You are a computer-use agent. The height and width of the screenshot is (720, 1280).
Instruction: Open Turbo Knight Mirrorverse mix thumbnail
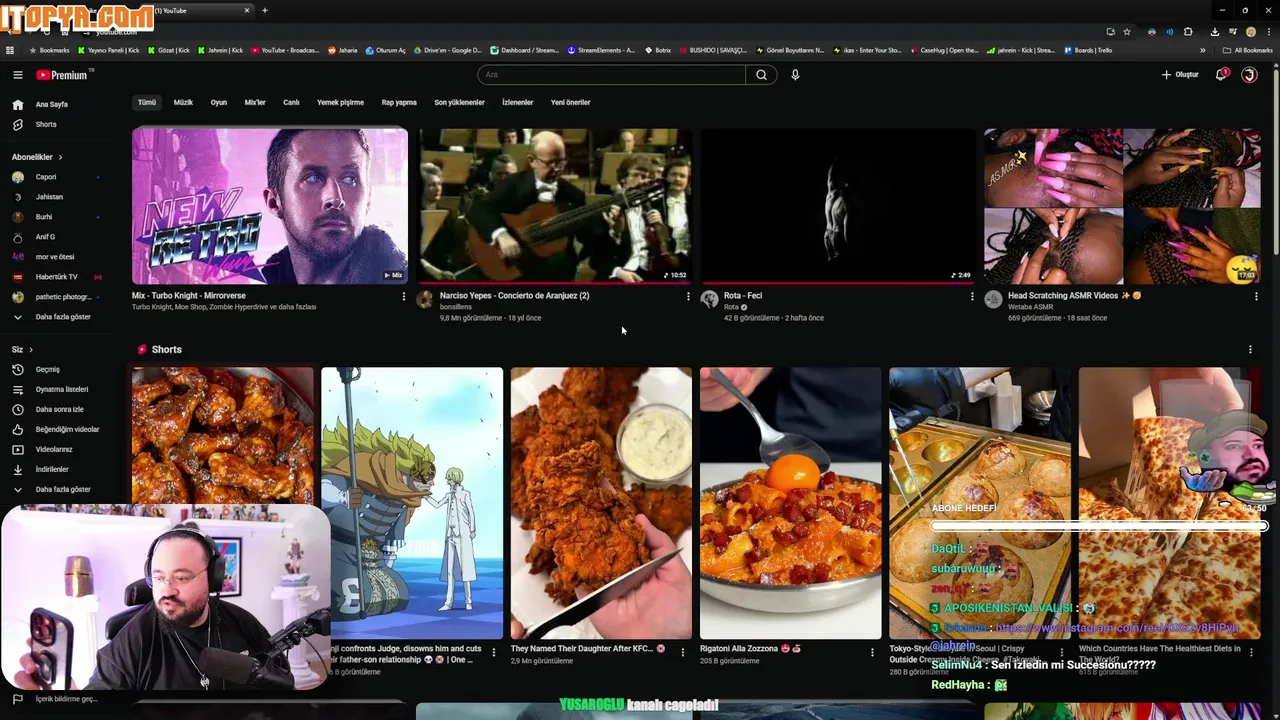pyautogui.click(x=270, y=205)
